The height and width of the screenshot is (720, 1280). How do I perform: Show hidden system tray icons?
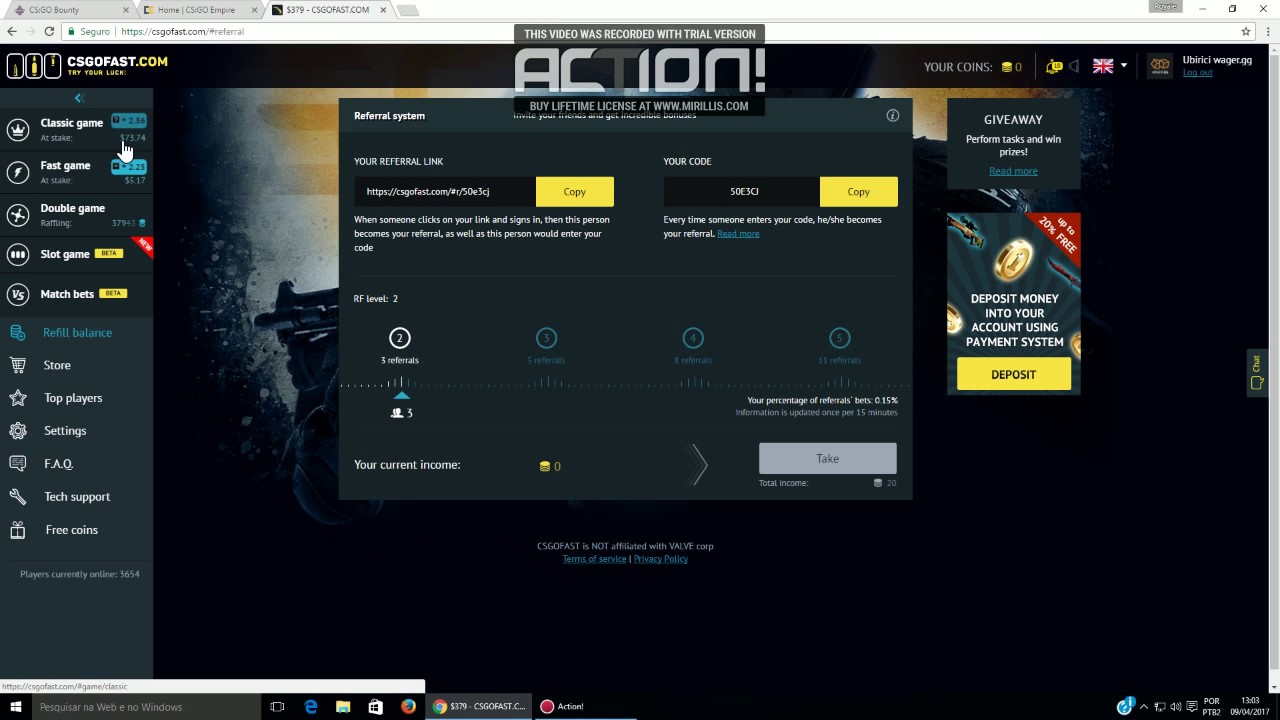point(1144,707)
